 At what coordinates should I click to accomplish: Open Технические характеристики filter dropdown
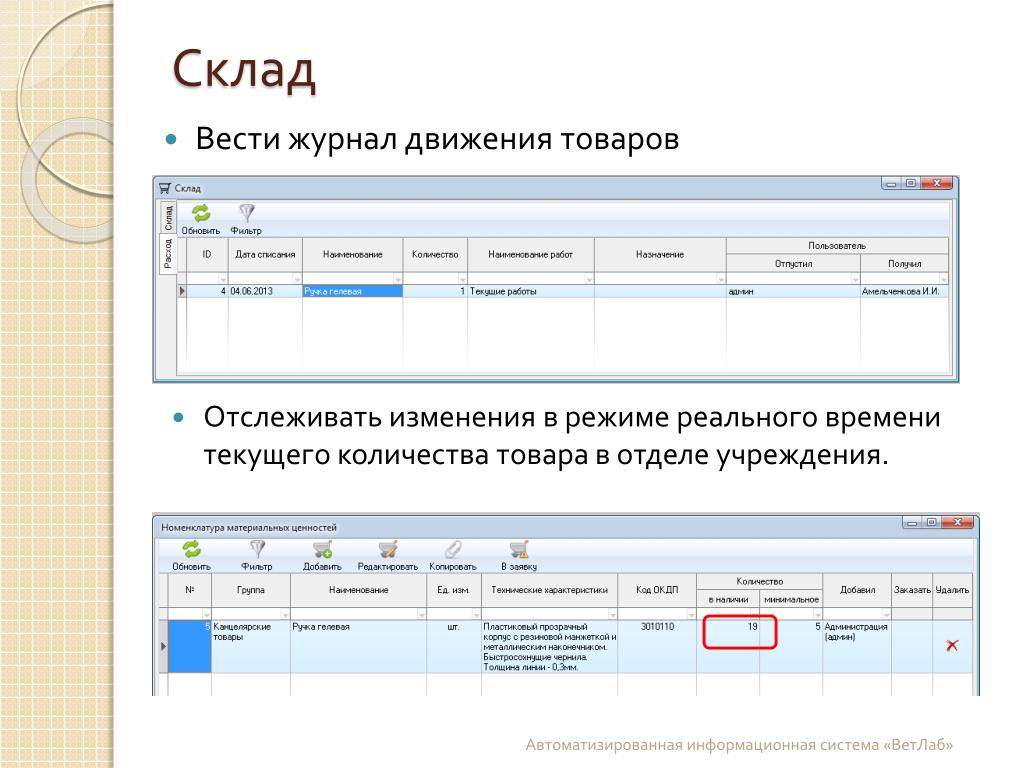613,615
